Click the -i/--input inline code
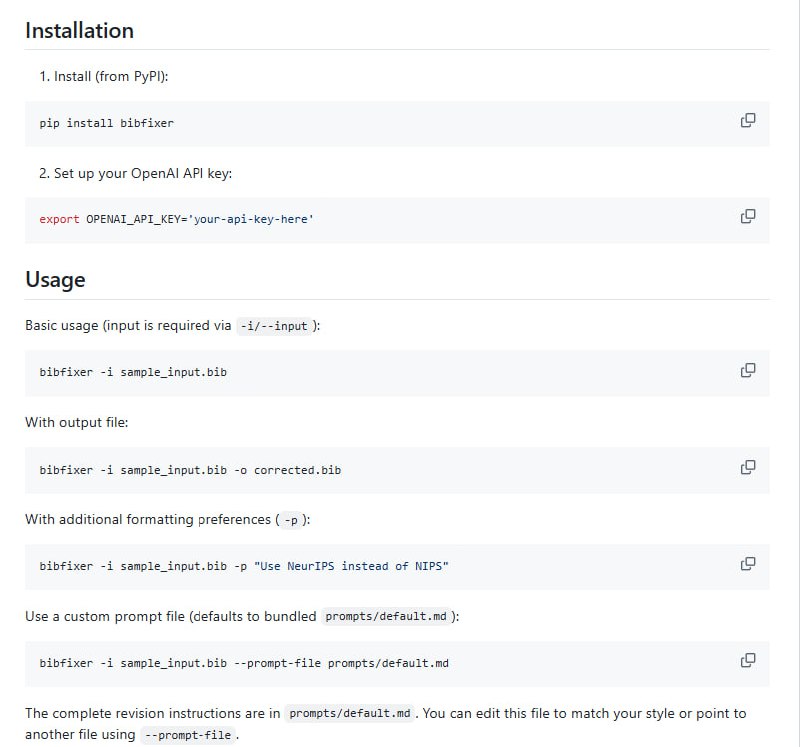800x747 pixels. [275, 326]
